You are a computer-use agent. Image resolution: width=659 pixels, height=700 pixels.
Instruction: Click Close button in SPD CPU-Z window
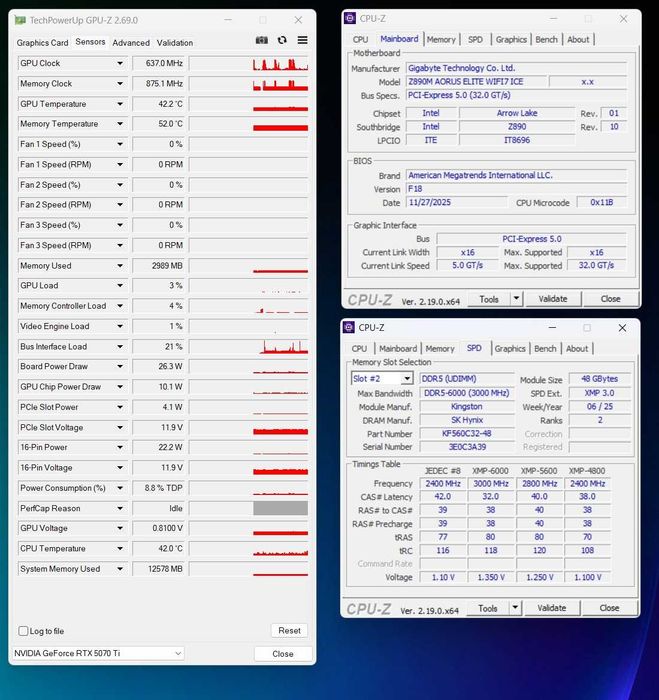pyautogui.click(x=609, y=608)
